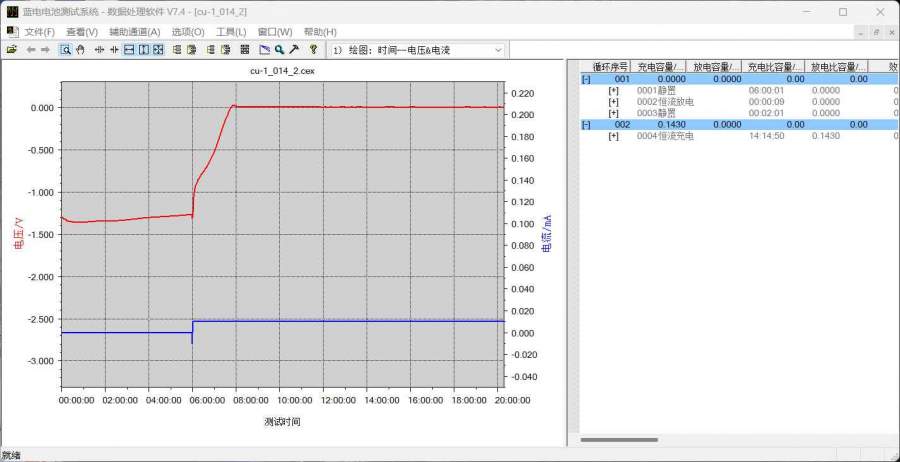Click the back arrow toolbar icon
900x462 pixels.
30,49
